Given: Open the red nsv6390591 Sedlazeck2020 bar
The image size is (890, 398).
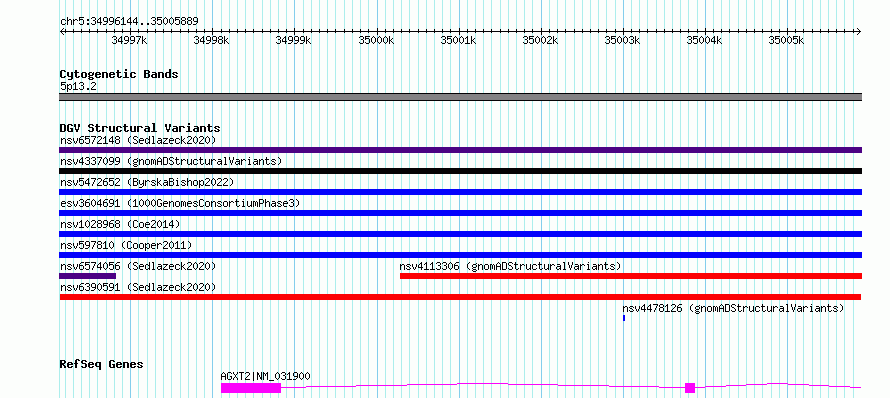Looking at the screenshot, I should point(460,297).
